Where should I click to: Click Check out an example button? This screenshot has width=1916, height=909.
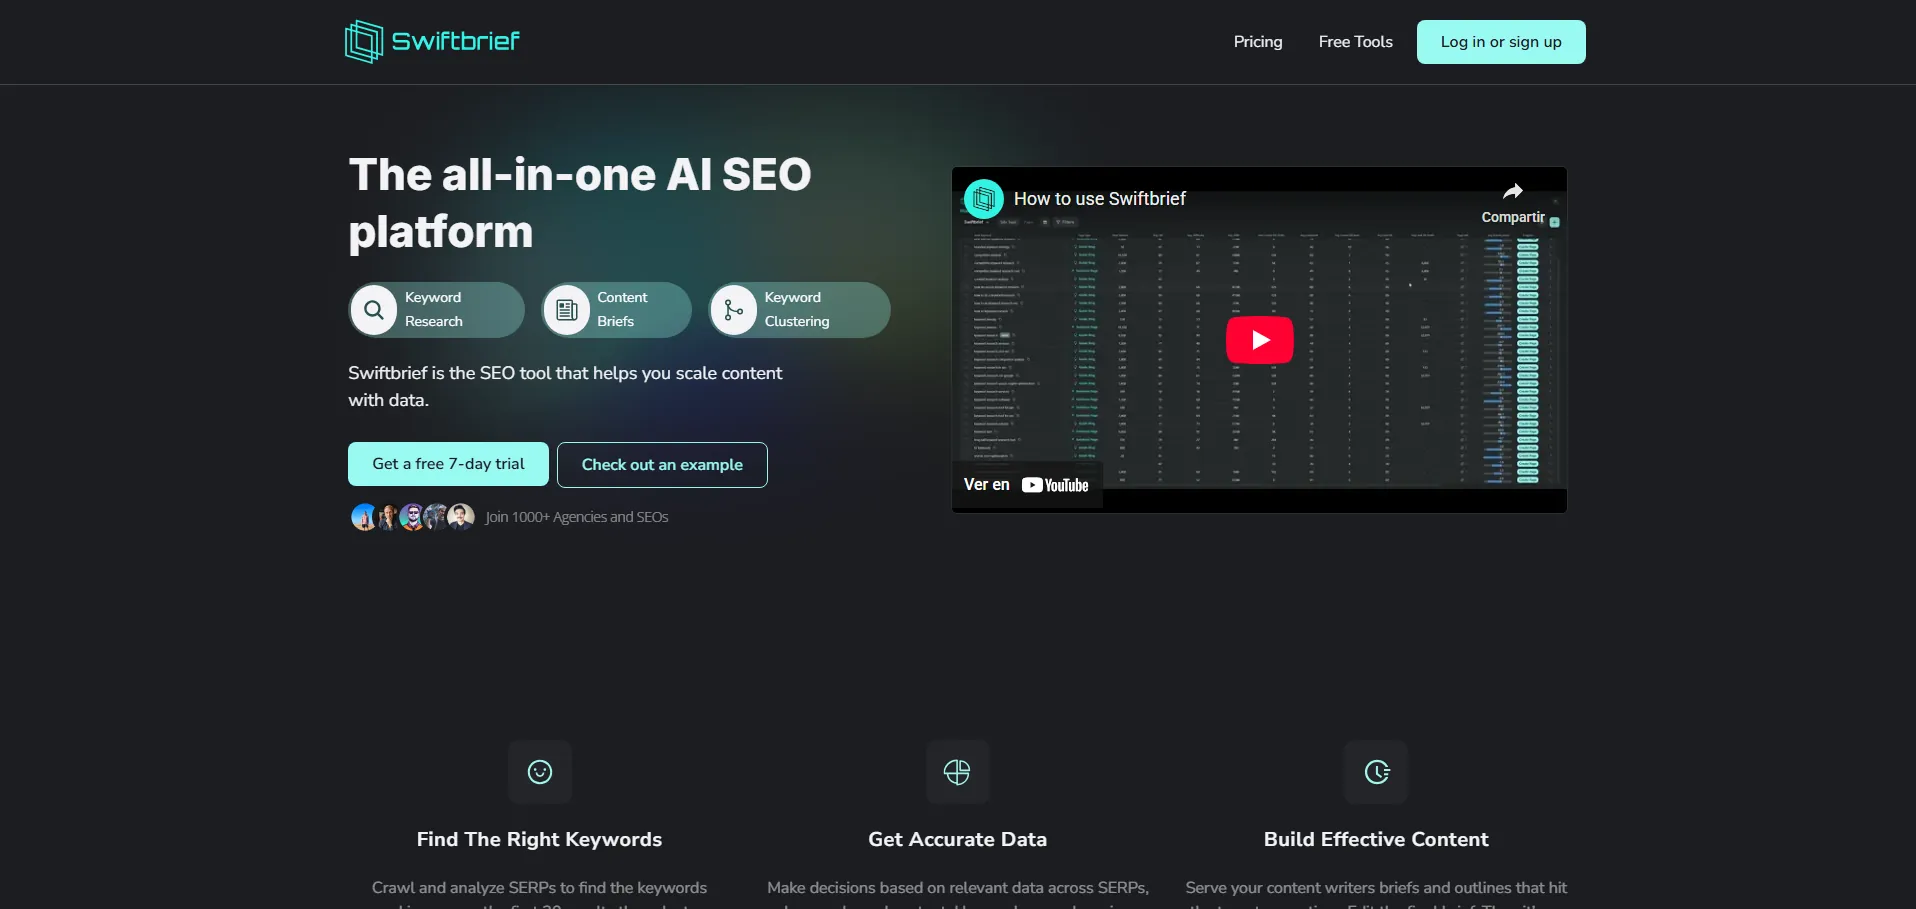[x=662, y=465]
